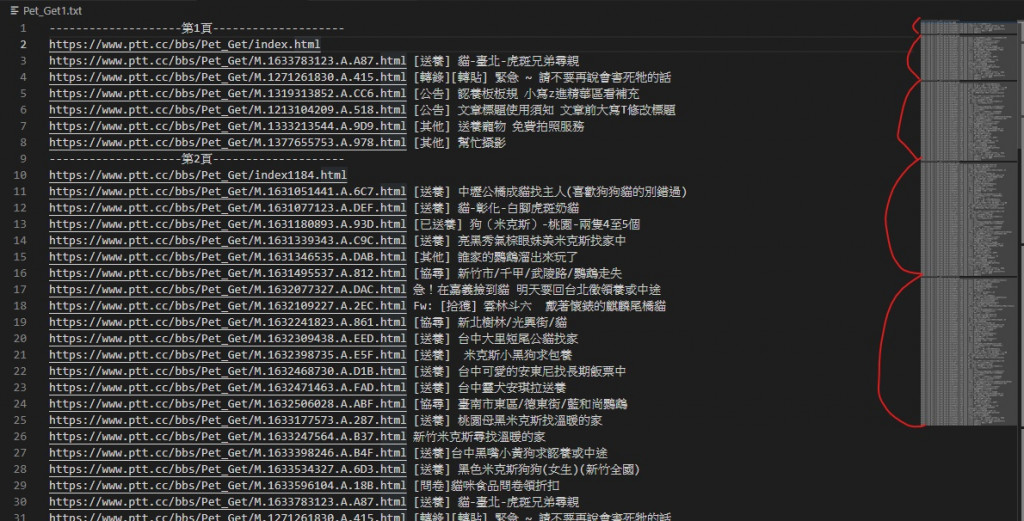Open link M.1631077123.A.DEF.html
The width and height of the screenshot is (1024, 521).
(x=227, y=208)
